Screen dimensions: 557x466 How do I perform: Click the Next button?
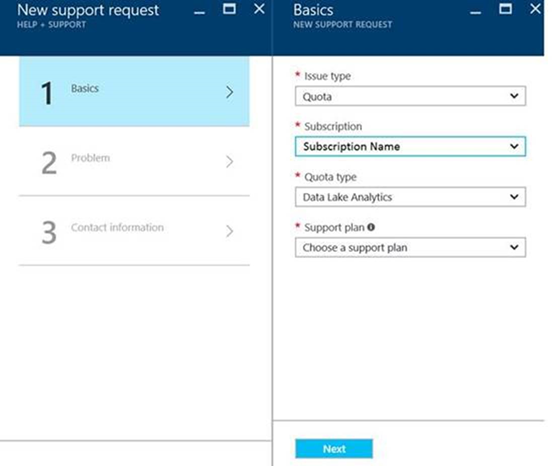[334, 449]
